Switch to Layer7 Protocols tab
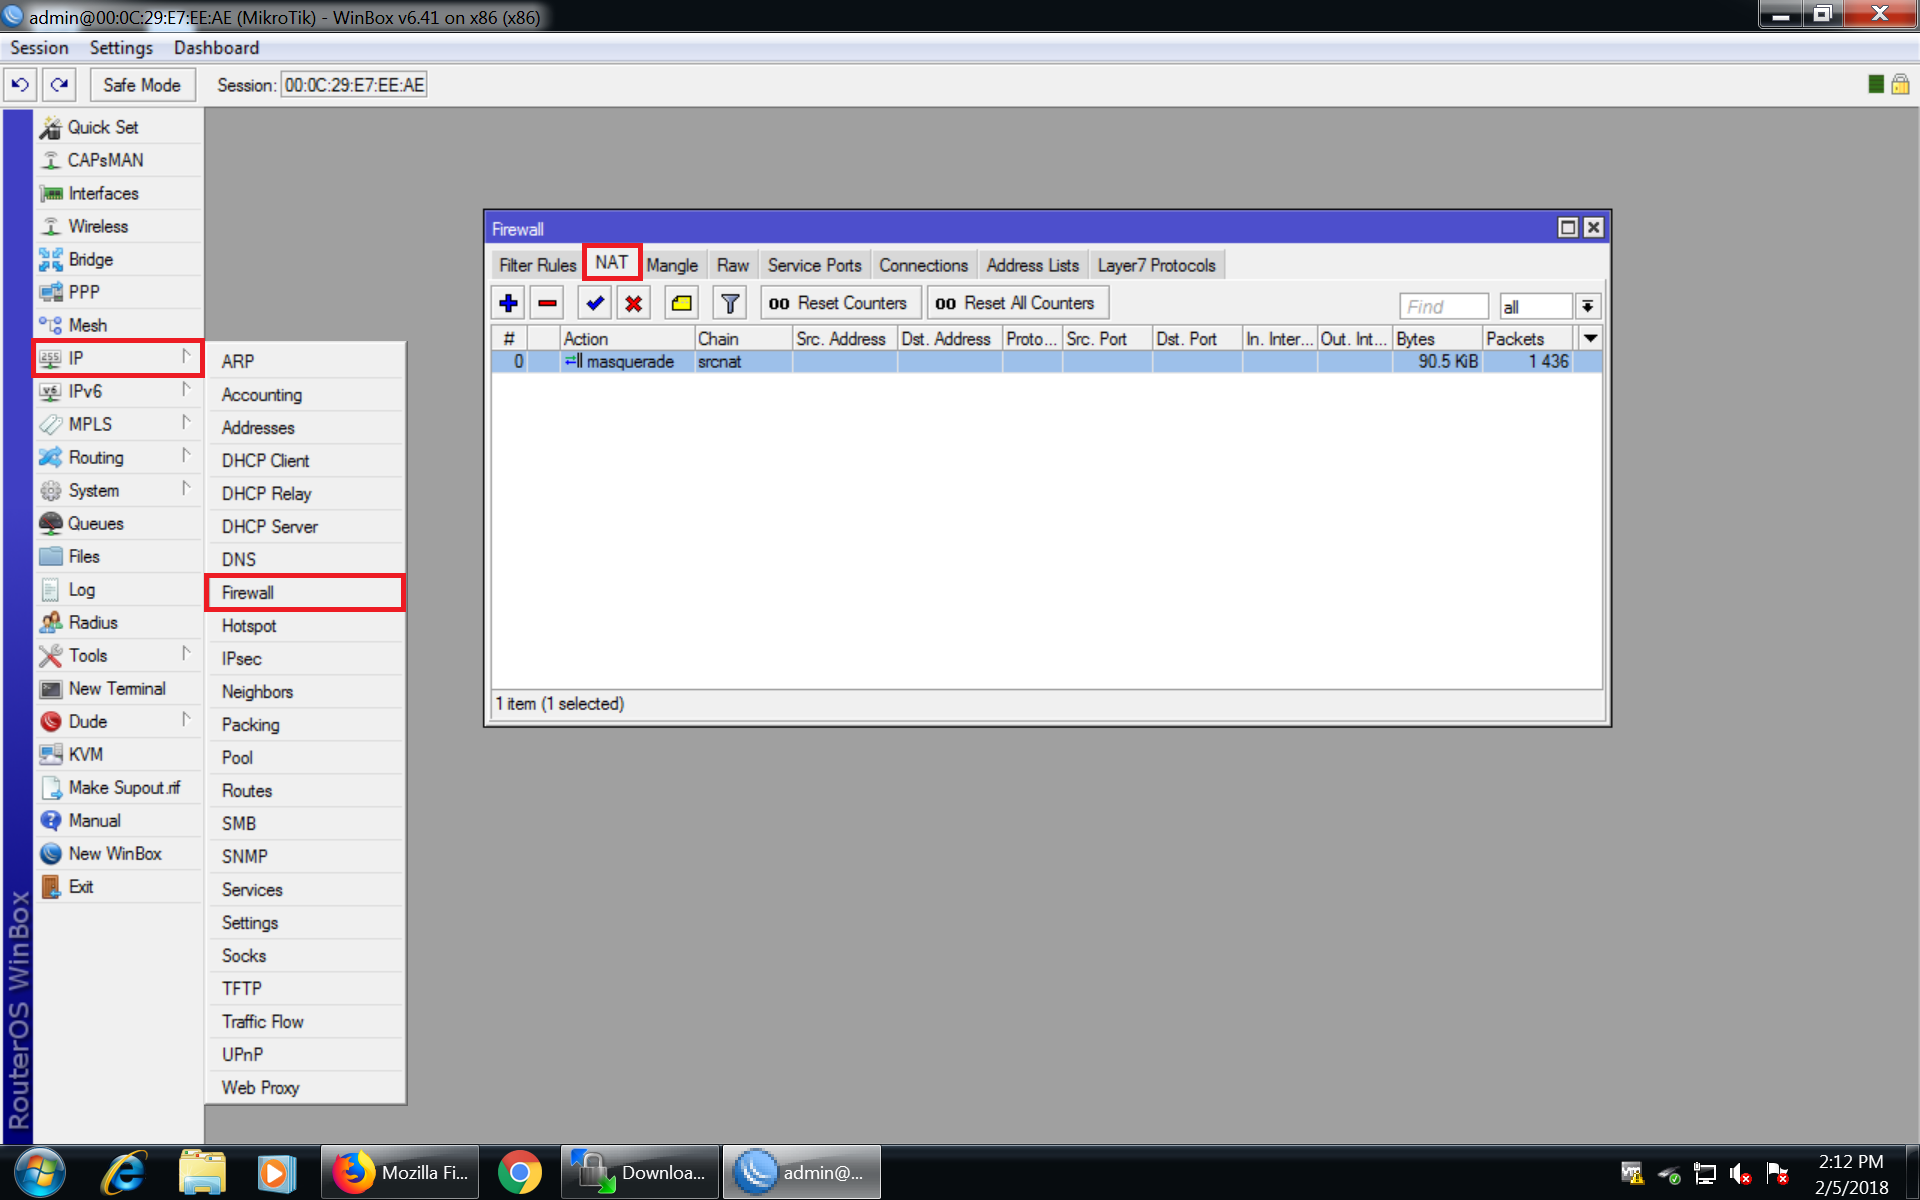 coord(1156,265)
